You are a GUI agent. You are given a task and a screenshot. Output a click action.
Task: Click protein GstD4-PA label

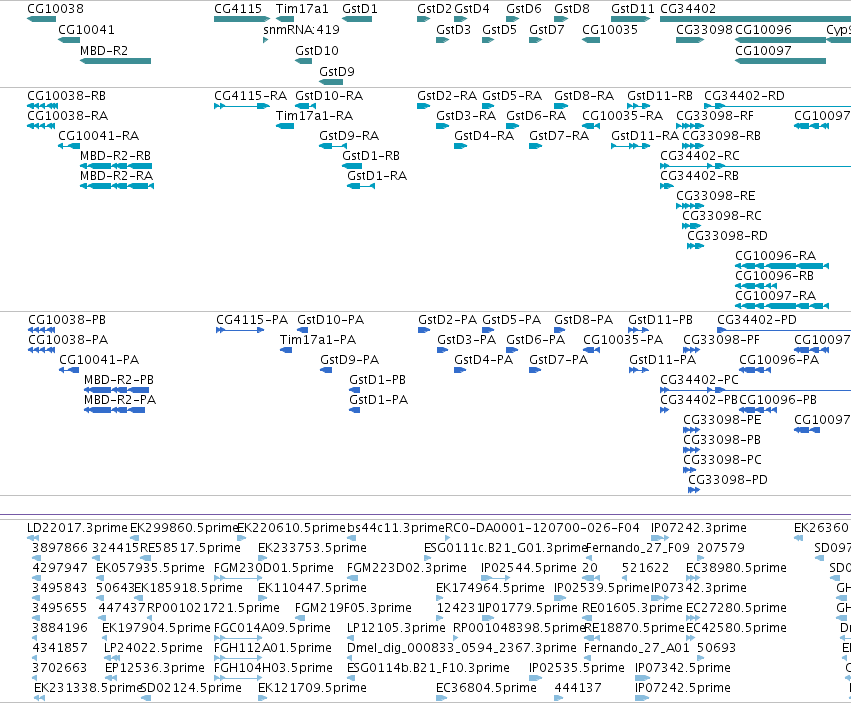pyautogui.click(x=483, y=360)
